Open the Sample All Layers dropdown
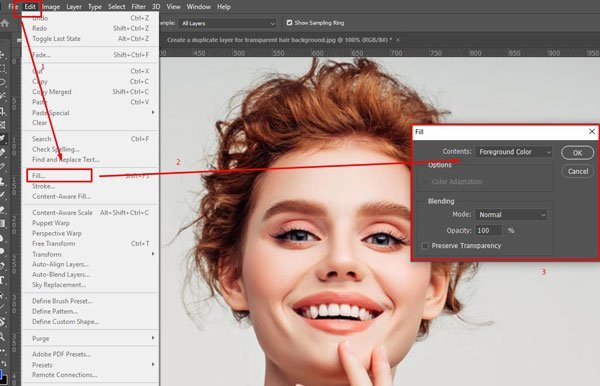This screenshot has width=600, height=386. tap(227, 23)
